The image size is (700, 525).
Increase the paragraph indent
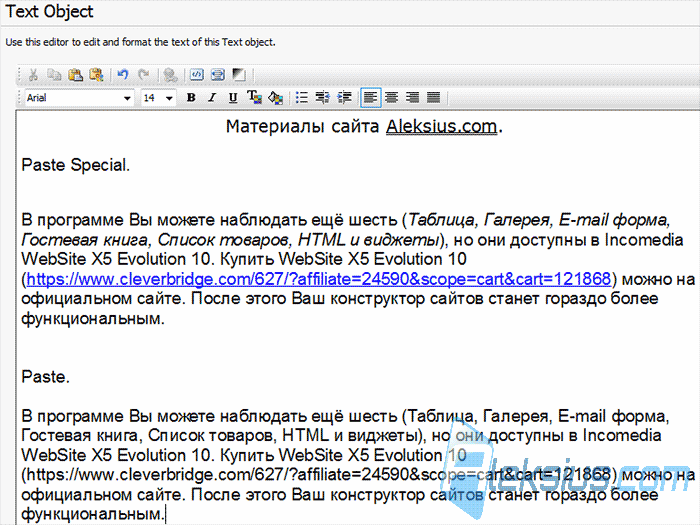[344, 97]
